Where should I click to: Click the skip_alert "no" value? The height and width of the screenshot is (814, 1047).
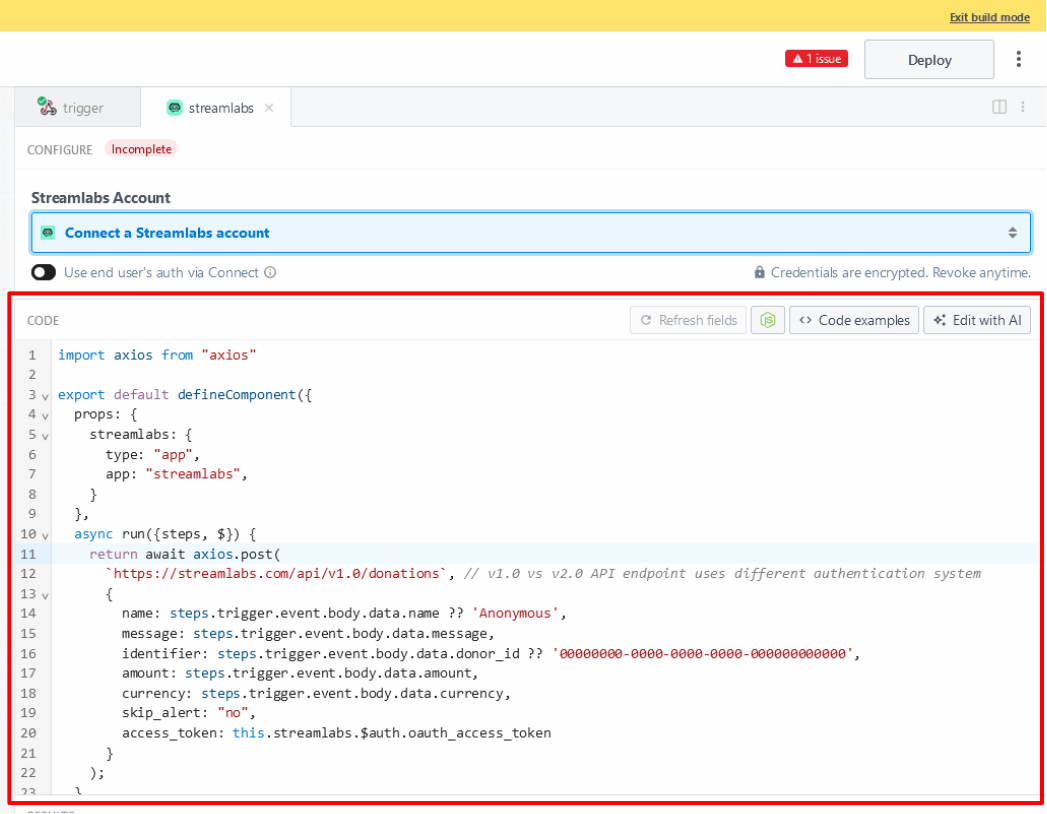233,713
